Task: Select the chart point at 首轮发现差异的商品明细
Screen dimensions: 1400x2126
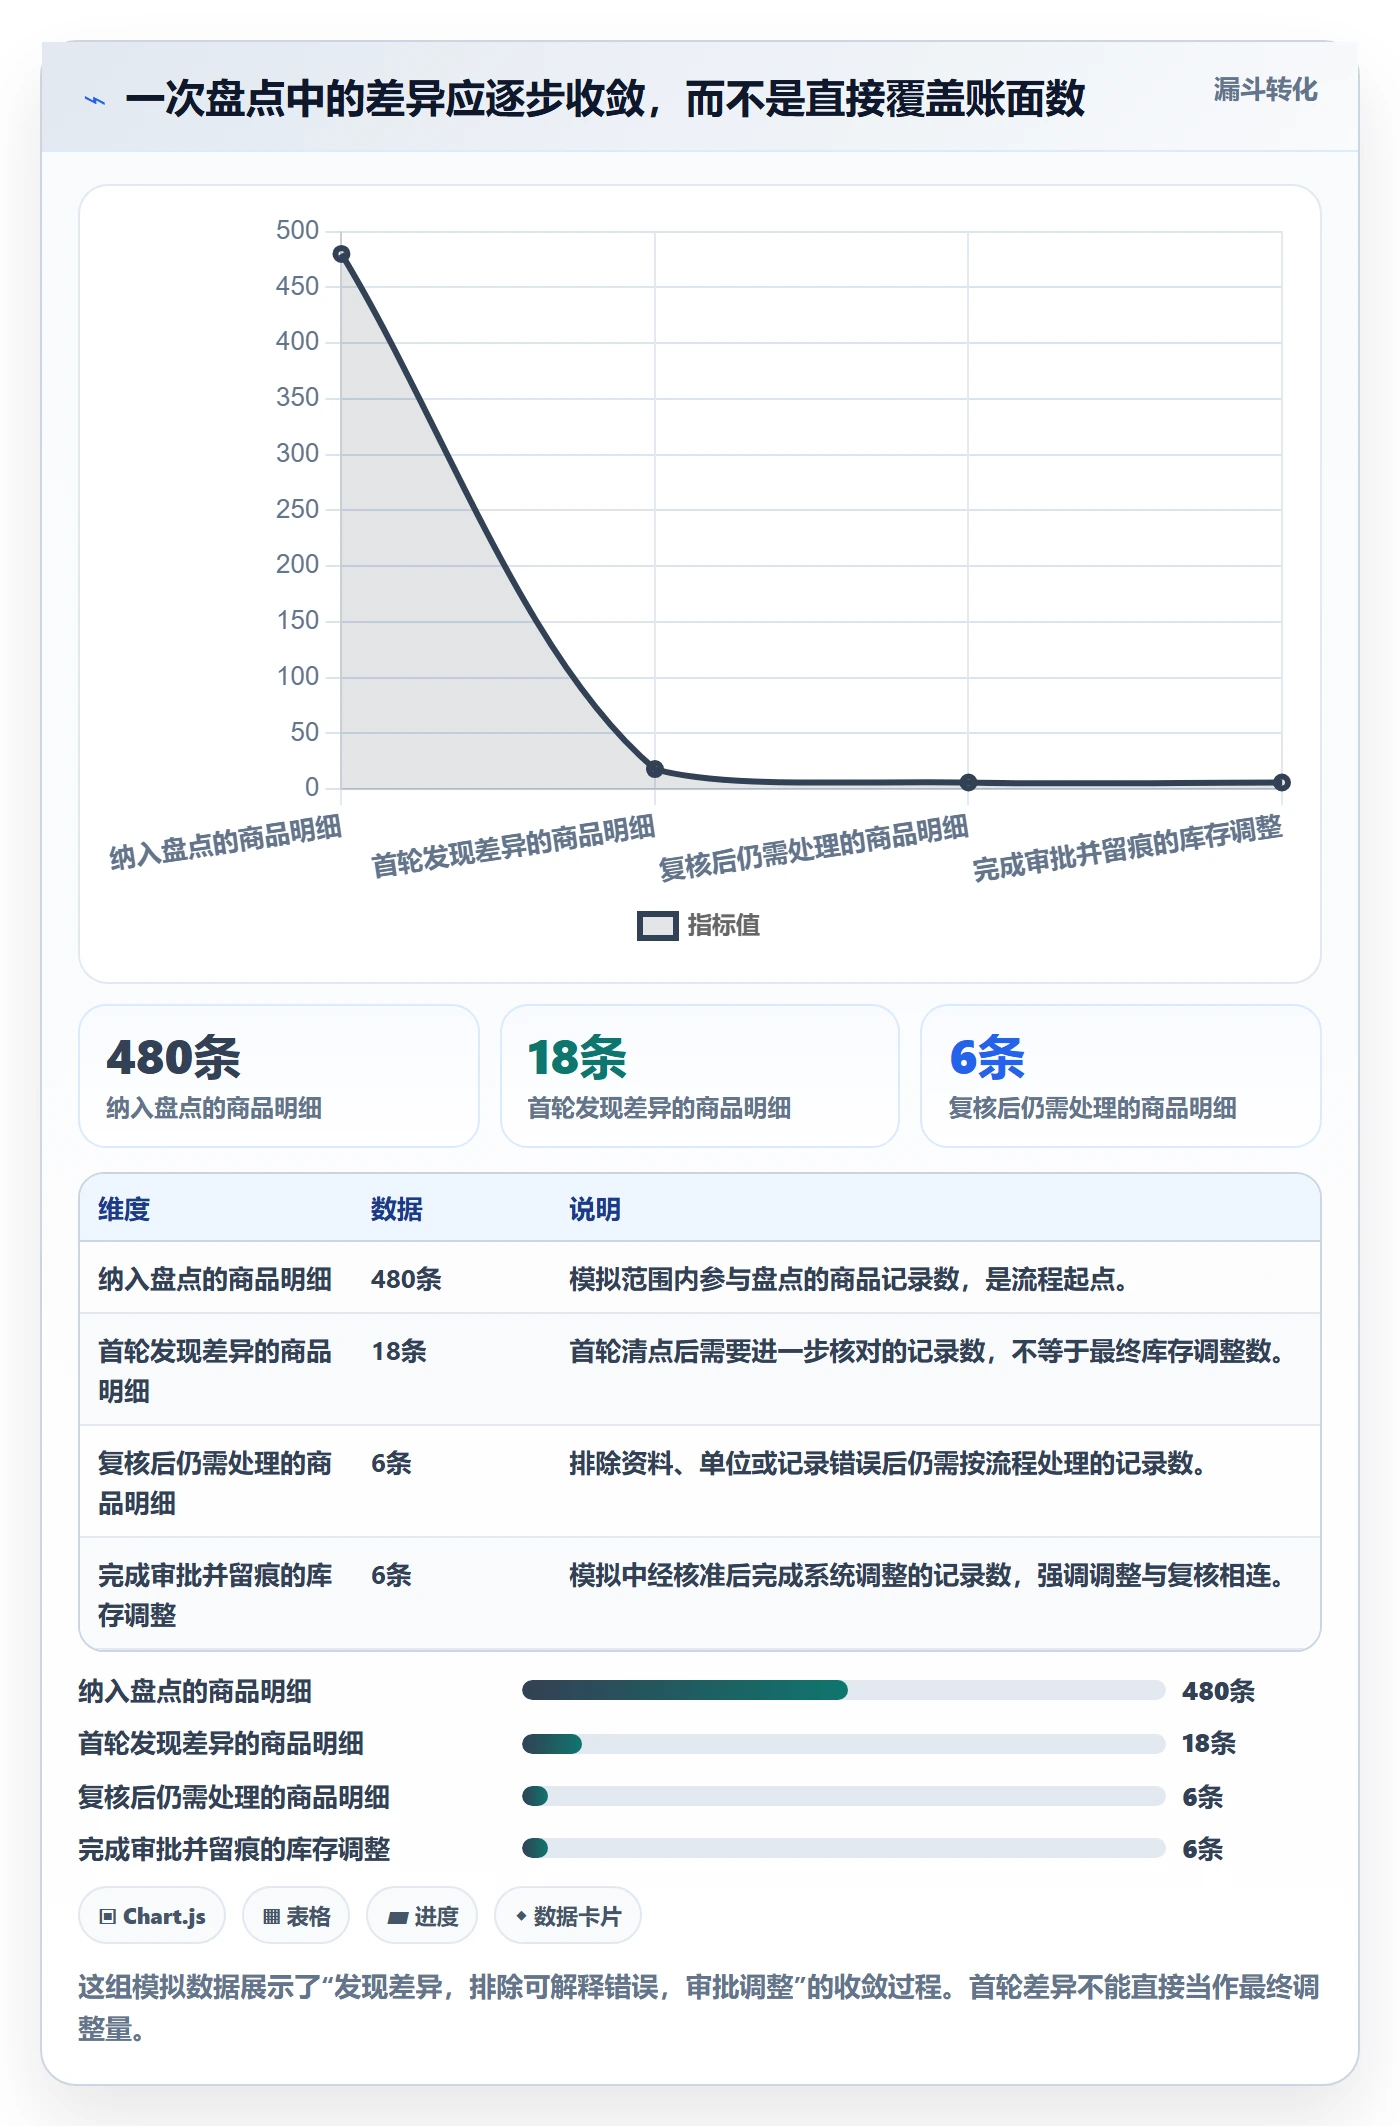Action: [655, 769]
